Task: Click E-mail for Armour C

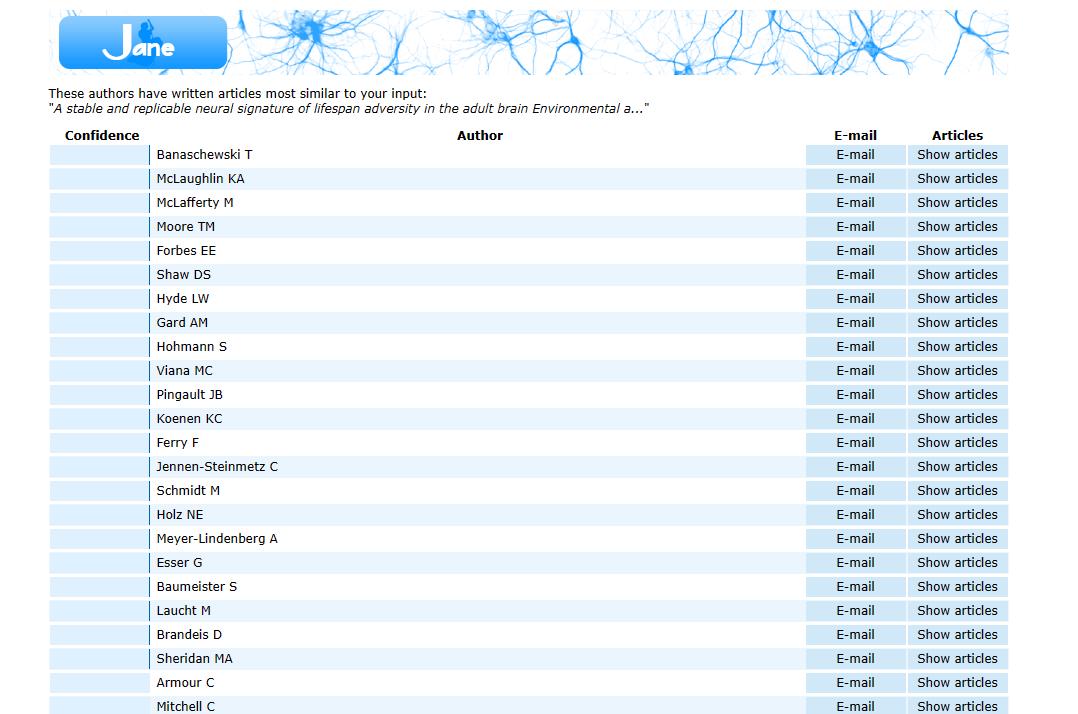Action: (x=855, y=683)
